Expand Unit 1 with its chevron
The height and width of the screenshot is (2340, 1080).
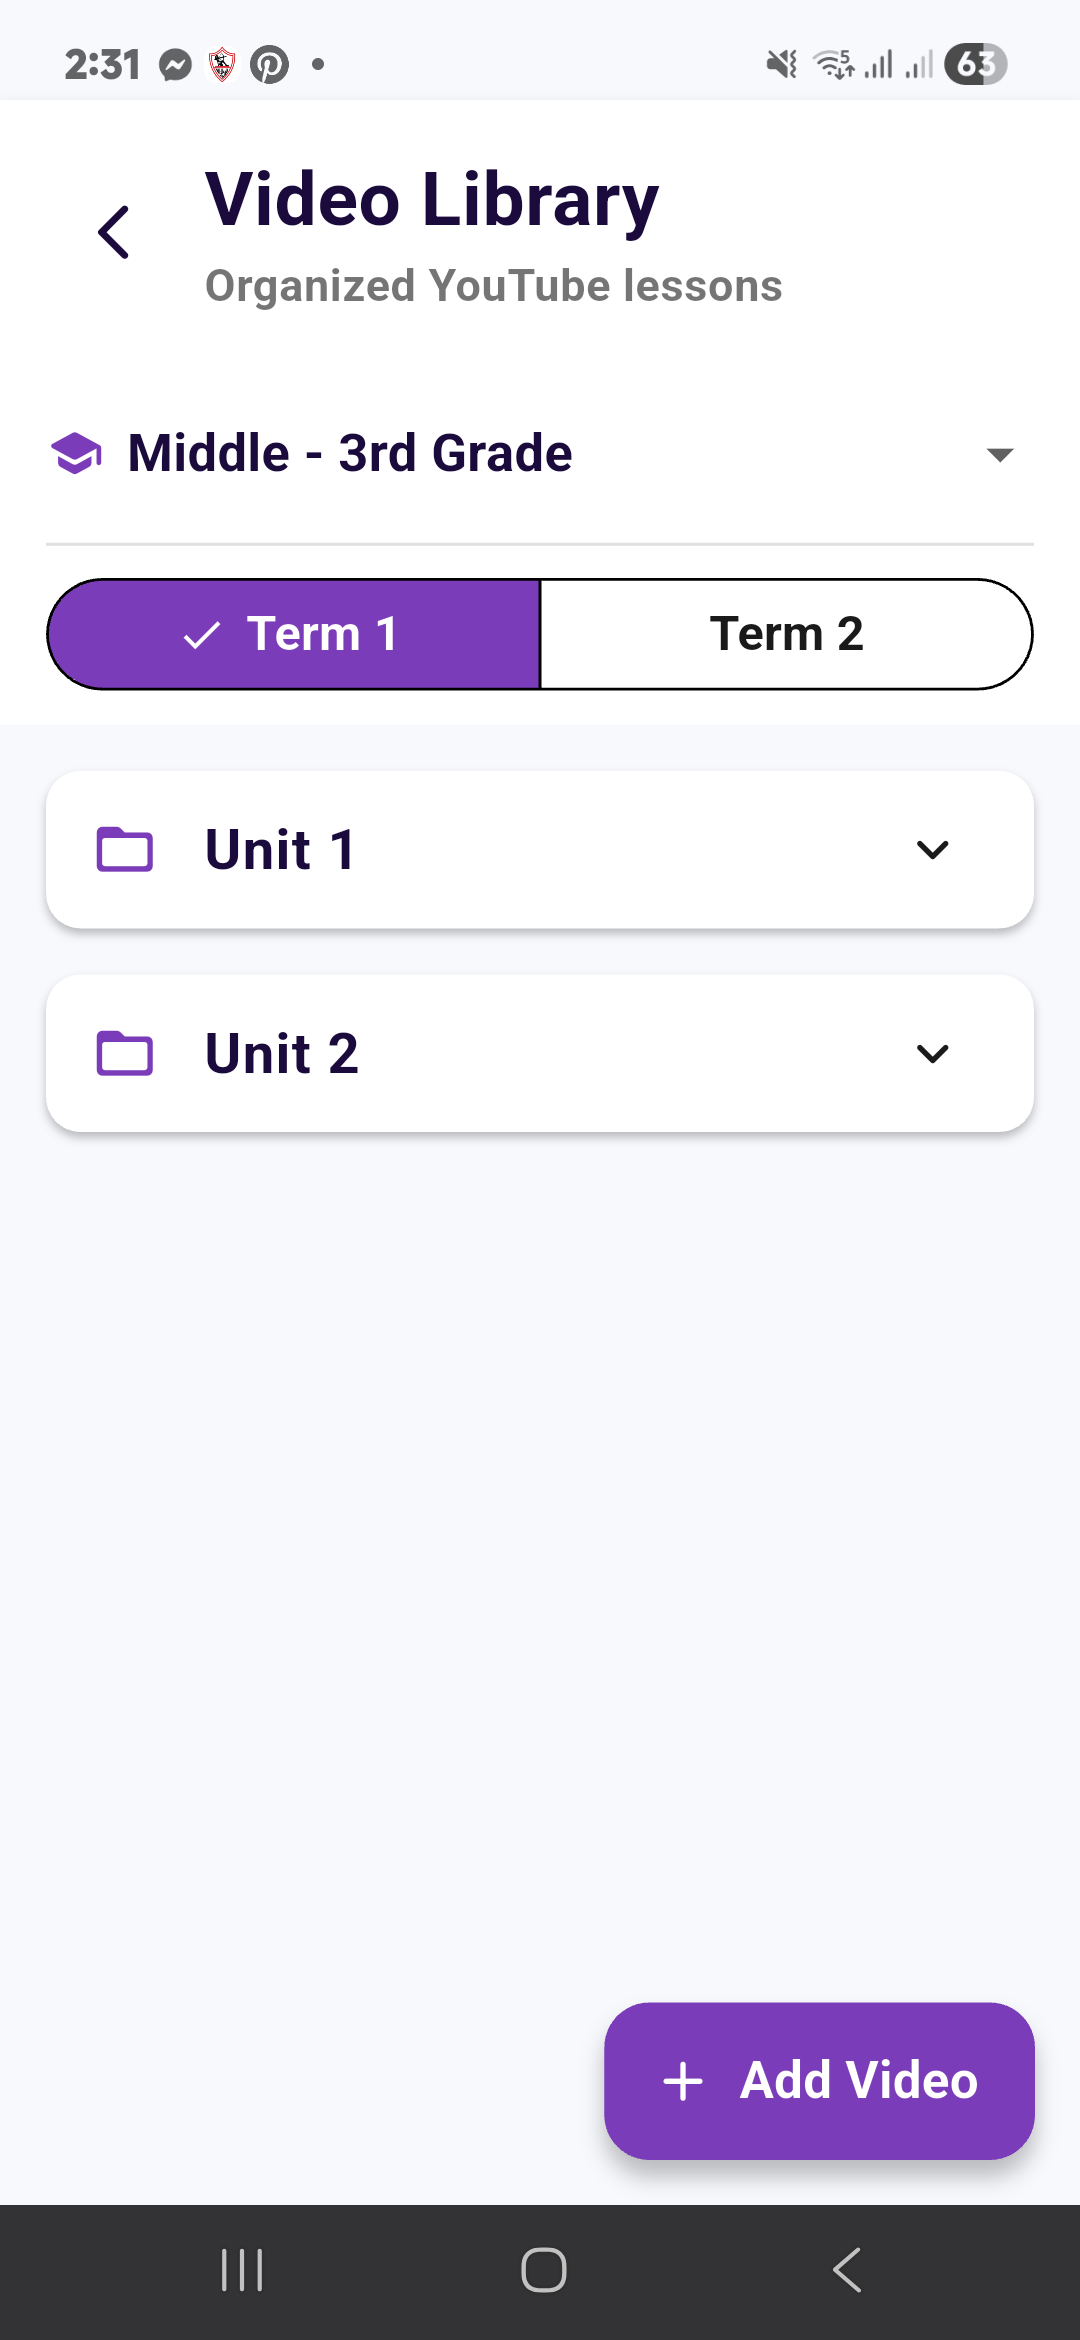(x=932, y=850)
